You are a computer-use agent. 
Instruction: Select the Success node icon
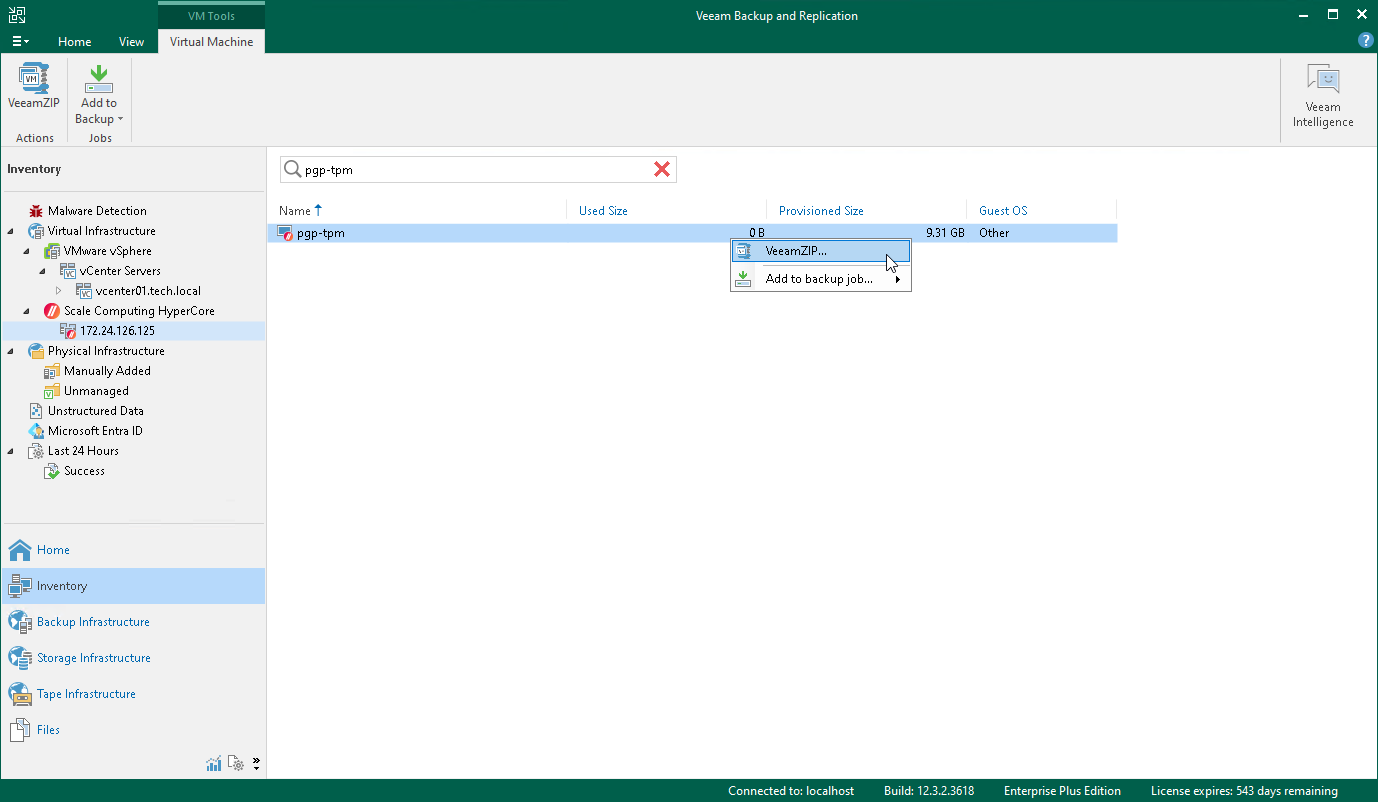(52, 471)
